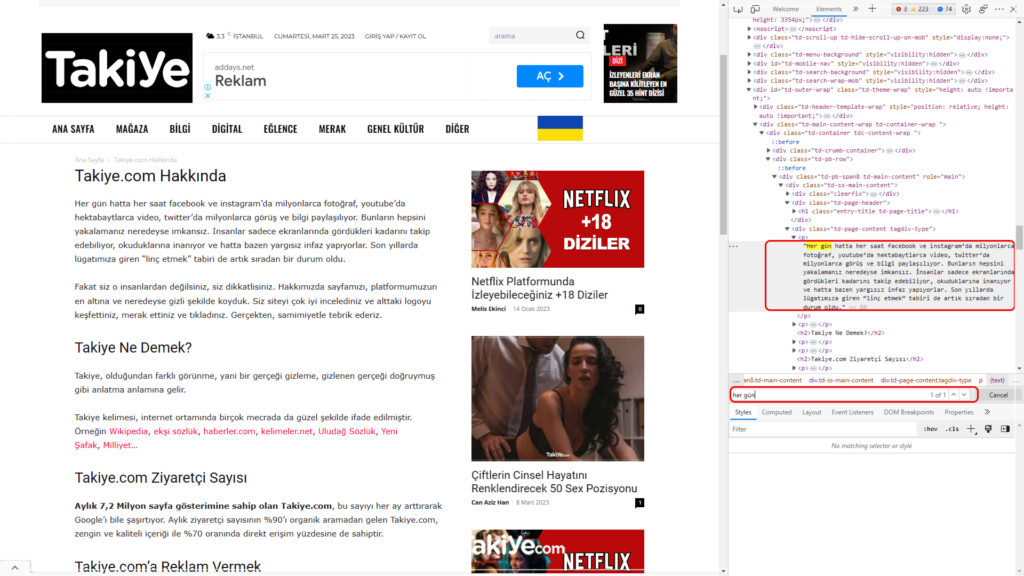The width and height of the screenshot is (1024, 576).
Task: Toggle the :hov element state button
Action: coord(931,429)
